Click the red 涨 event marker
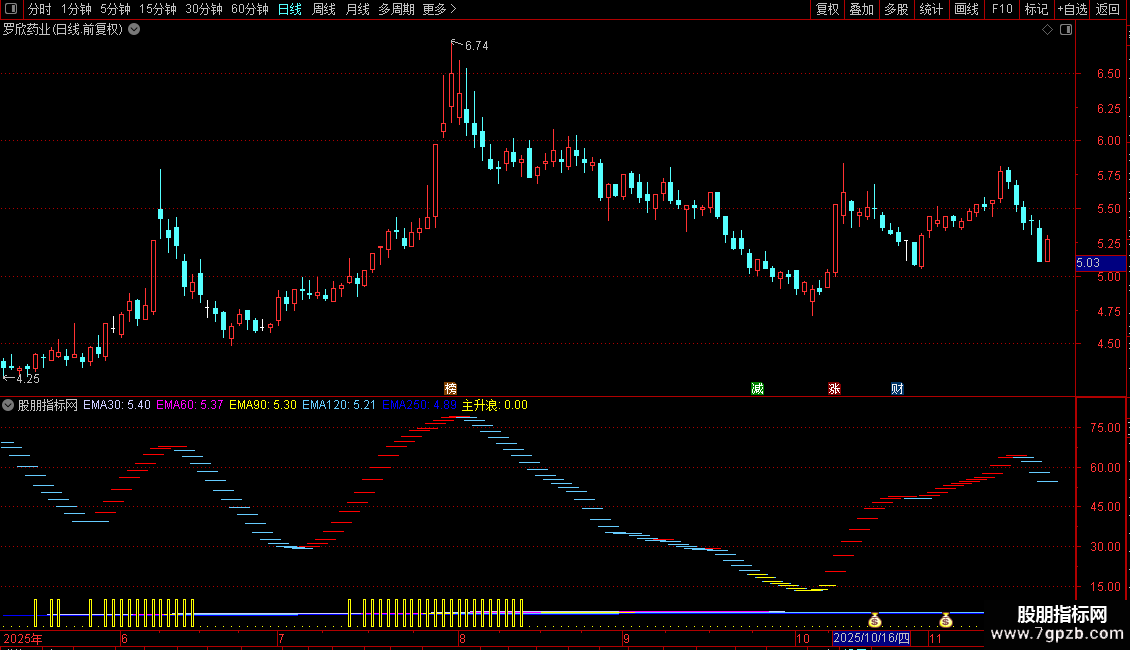This screenshot has height=650, width=1130. (835, 388)
